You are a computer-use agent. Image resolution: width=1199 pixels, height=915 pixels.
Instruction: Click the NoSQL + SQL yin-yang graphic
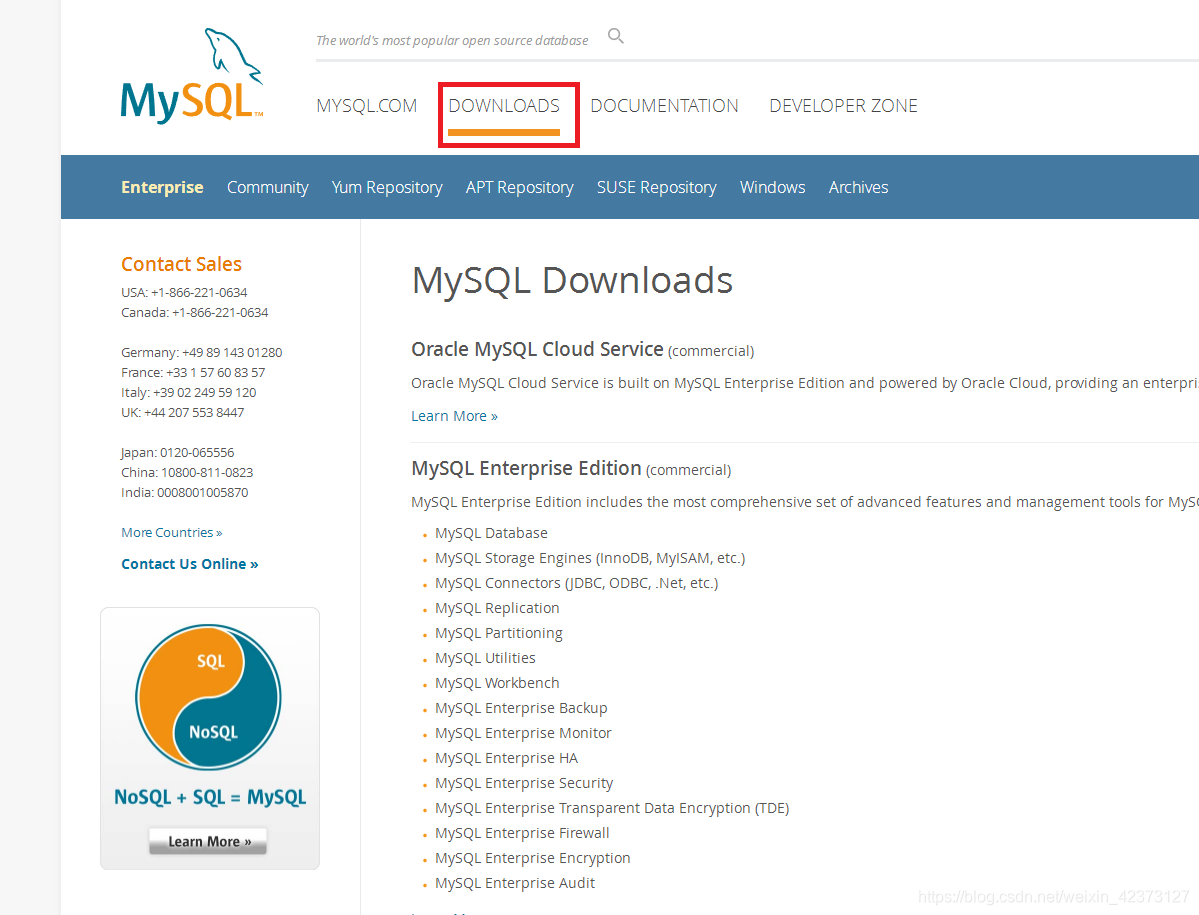click(209, 696)
